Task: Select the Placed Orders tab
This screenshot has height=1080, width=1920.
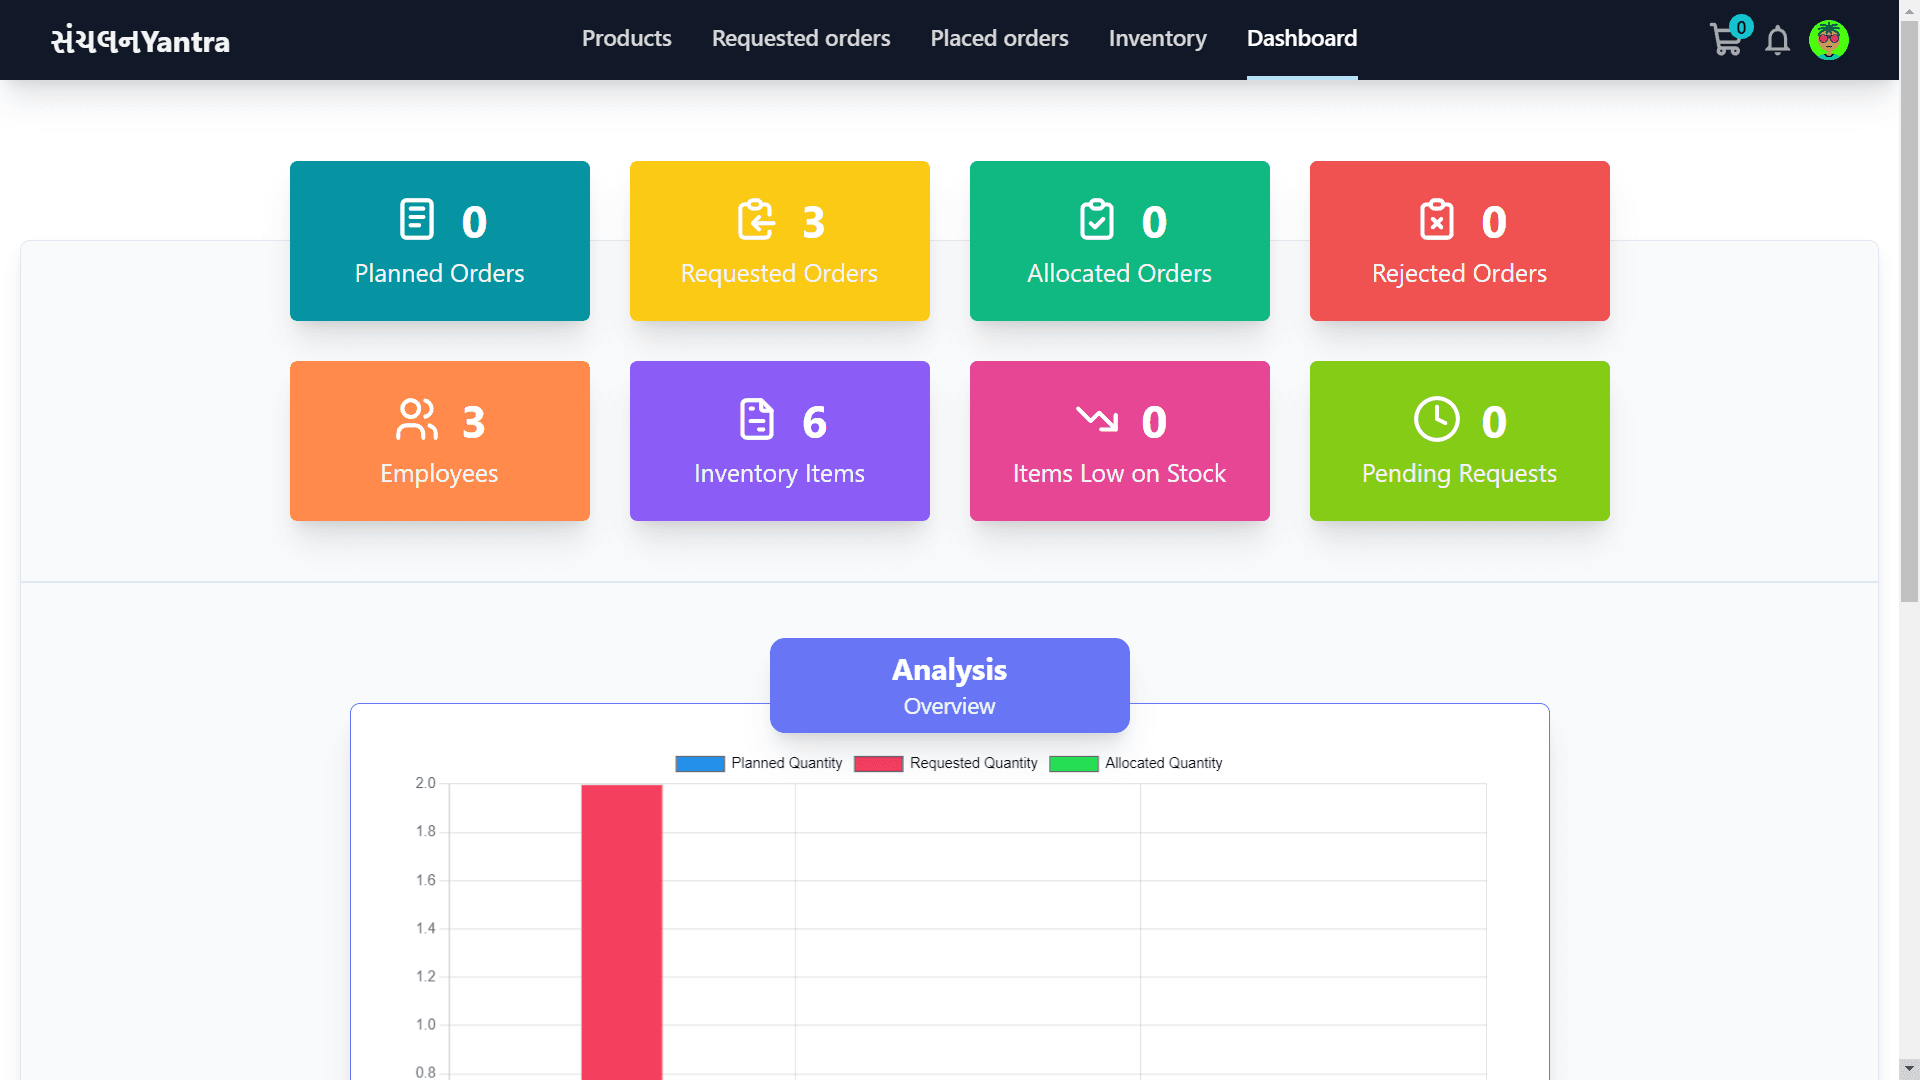Action: pos(1000,38)
